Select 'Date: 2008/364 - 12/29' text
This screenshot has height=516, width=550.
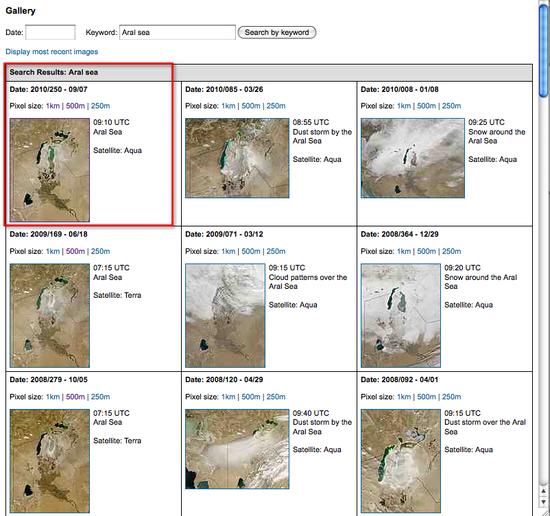tap(400, 234)
